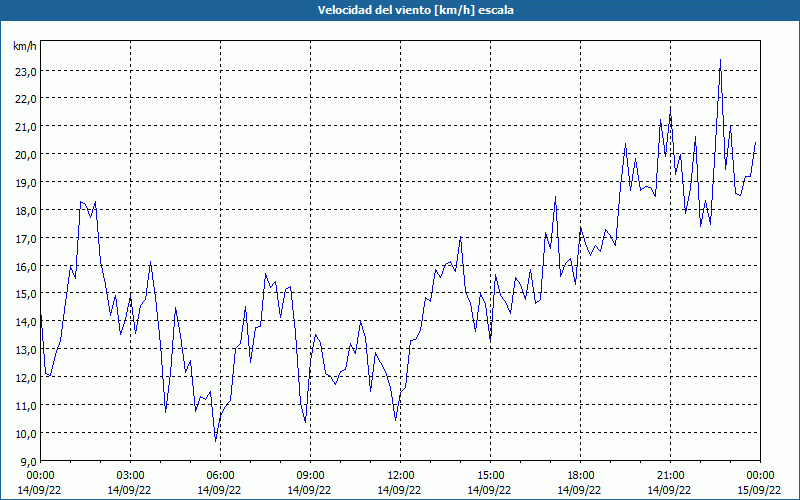Click the 00:00 label above 14/09/22
The image size is (800, 500).
coord(41,476)
